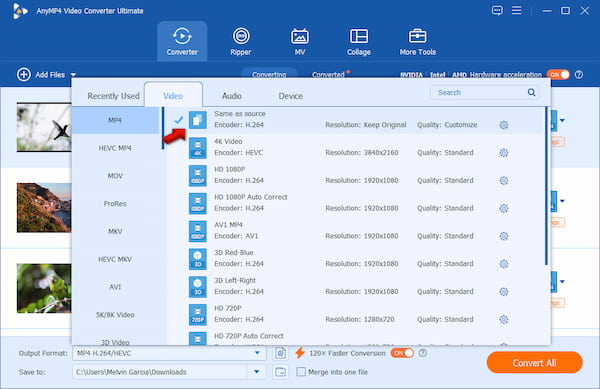Open the Ripper module
600x389 pixels.
[x=241, y=41]
